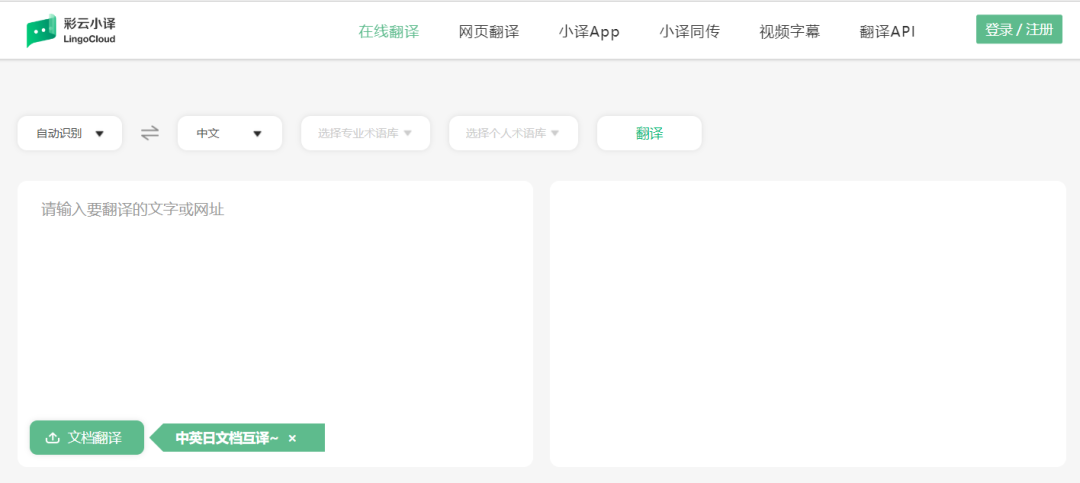This screenshot has width=1080, height=483.
Task: Click the 中英日文档互译 banner text
Action: pos(226,438)
